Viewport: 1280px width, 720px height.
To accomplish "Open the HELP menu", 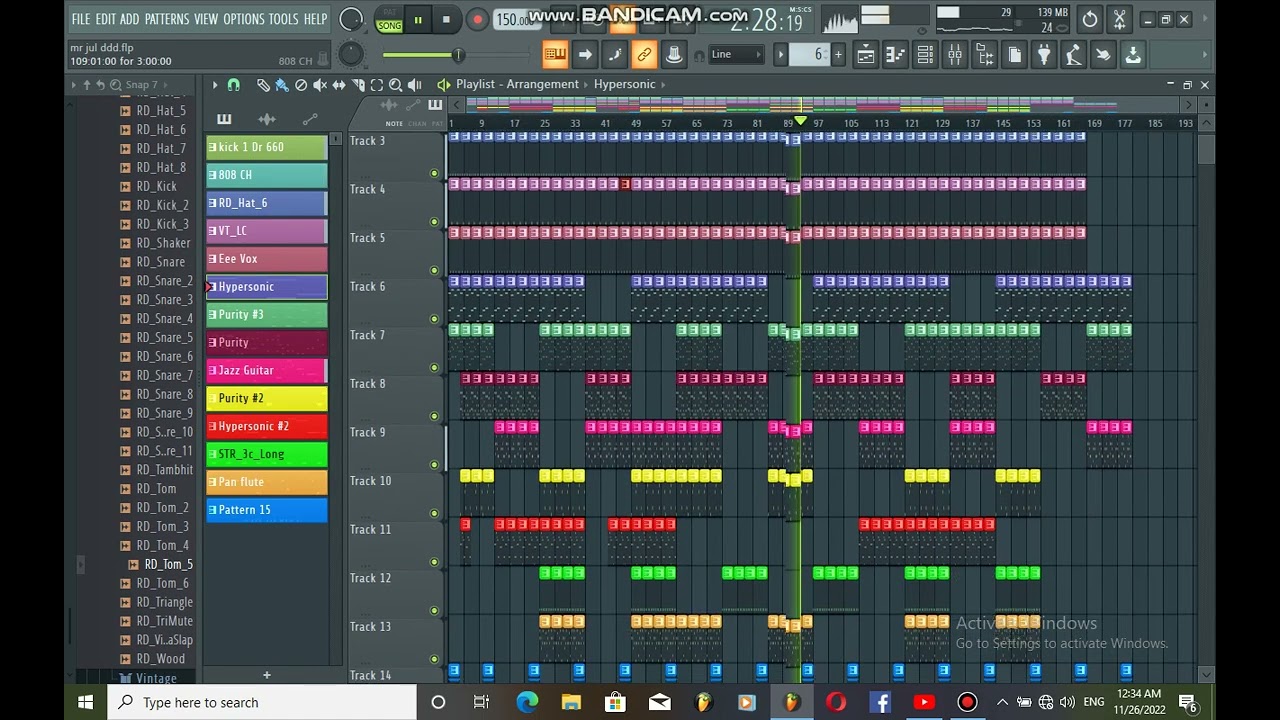I will coord(315,19).
